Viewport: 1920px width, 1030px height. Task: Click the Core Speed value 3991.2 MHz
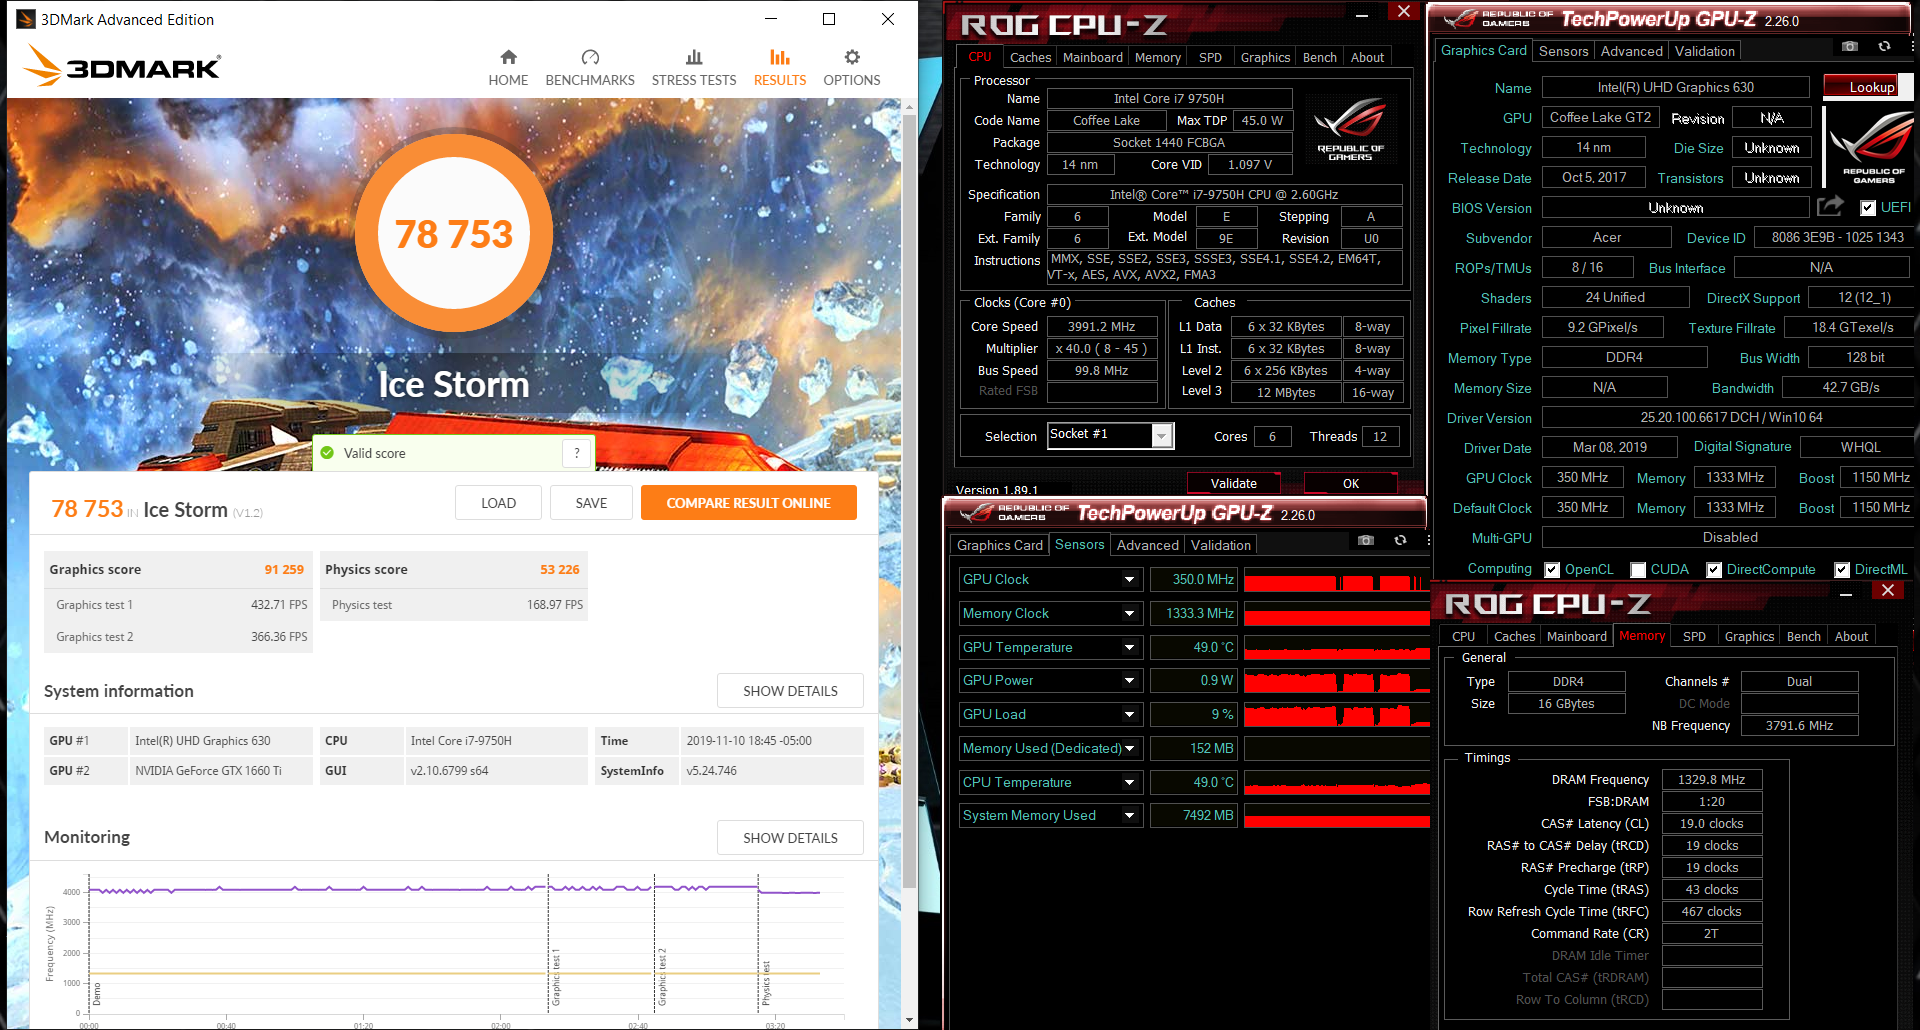coord(1101,326)
